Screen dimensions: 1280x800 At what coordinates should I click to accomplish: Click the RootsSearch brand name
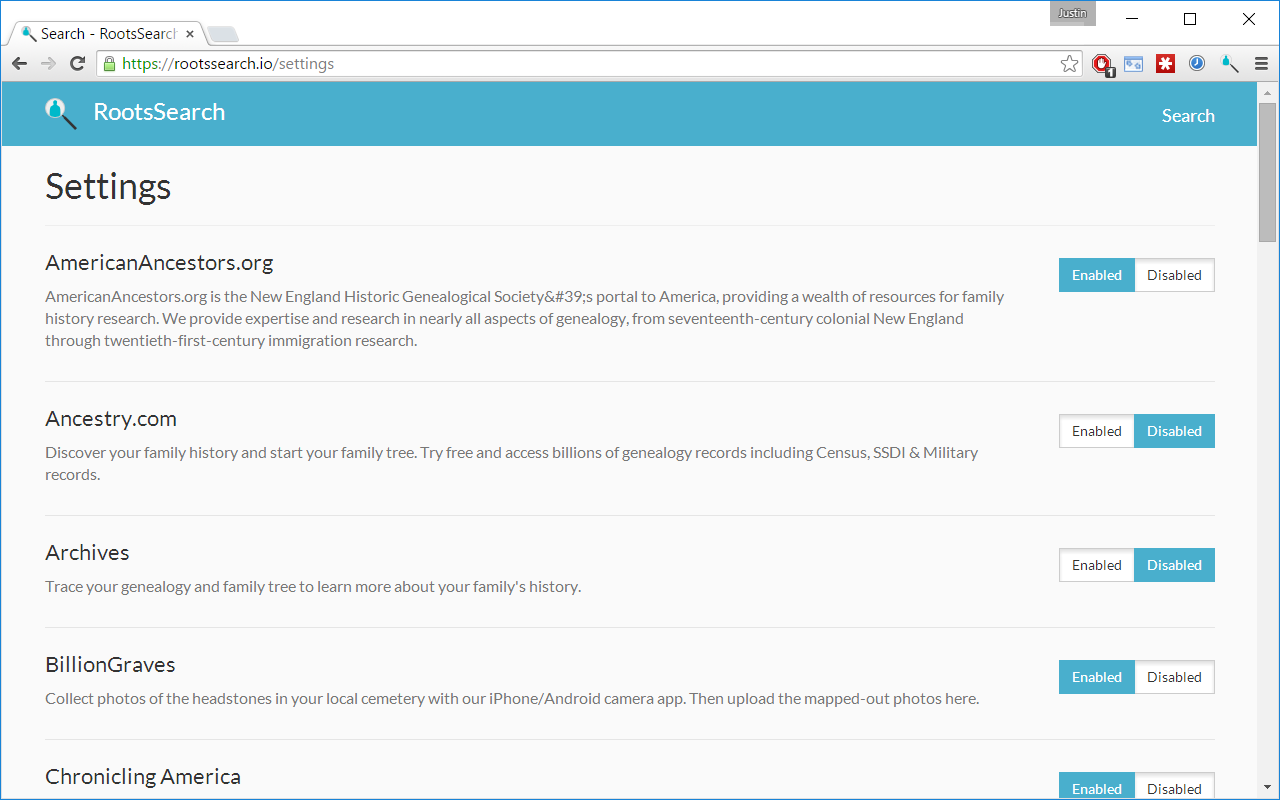coord(159,112)
